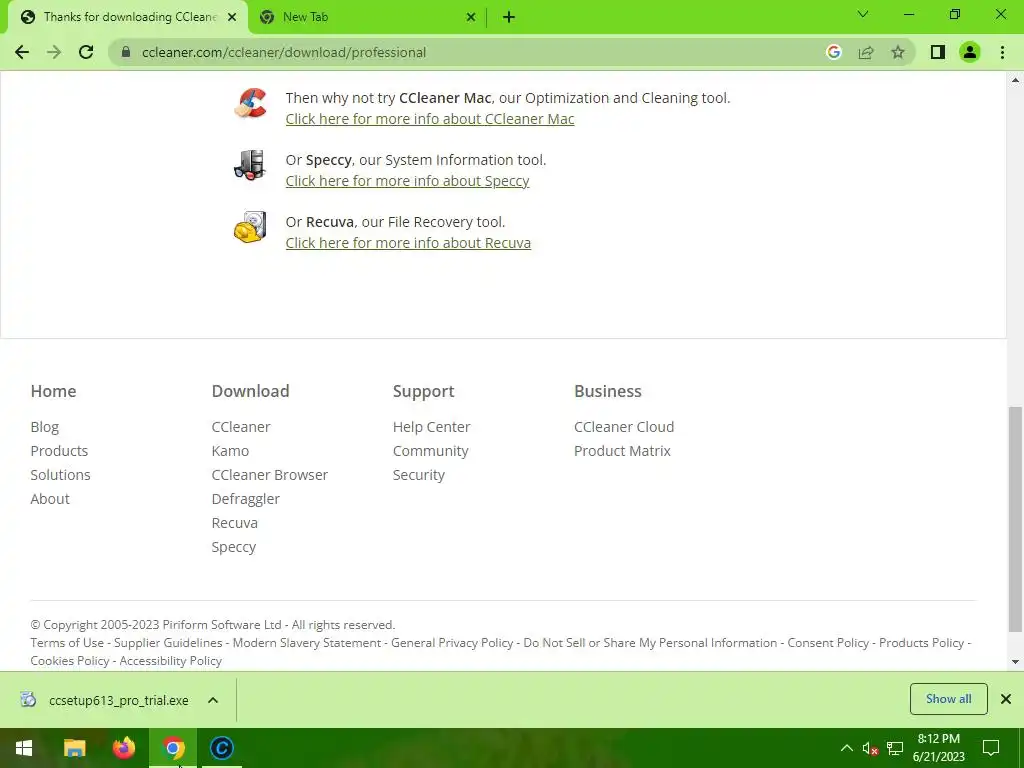Click the Support footer heading

[423, 391]
